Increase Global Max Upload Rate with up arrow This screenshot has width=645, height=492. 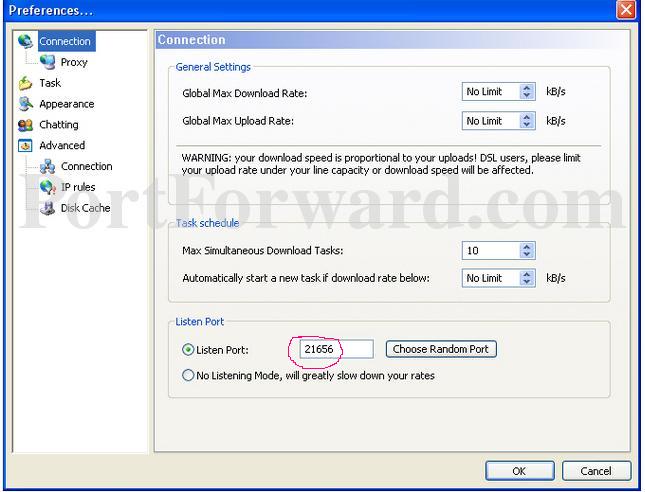pyautogui.click(x=527, y=117)
